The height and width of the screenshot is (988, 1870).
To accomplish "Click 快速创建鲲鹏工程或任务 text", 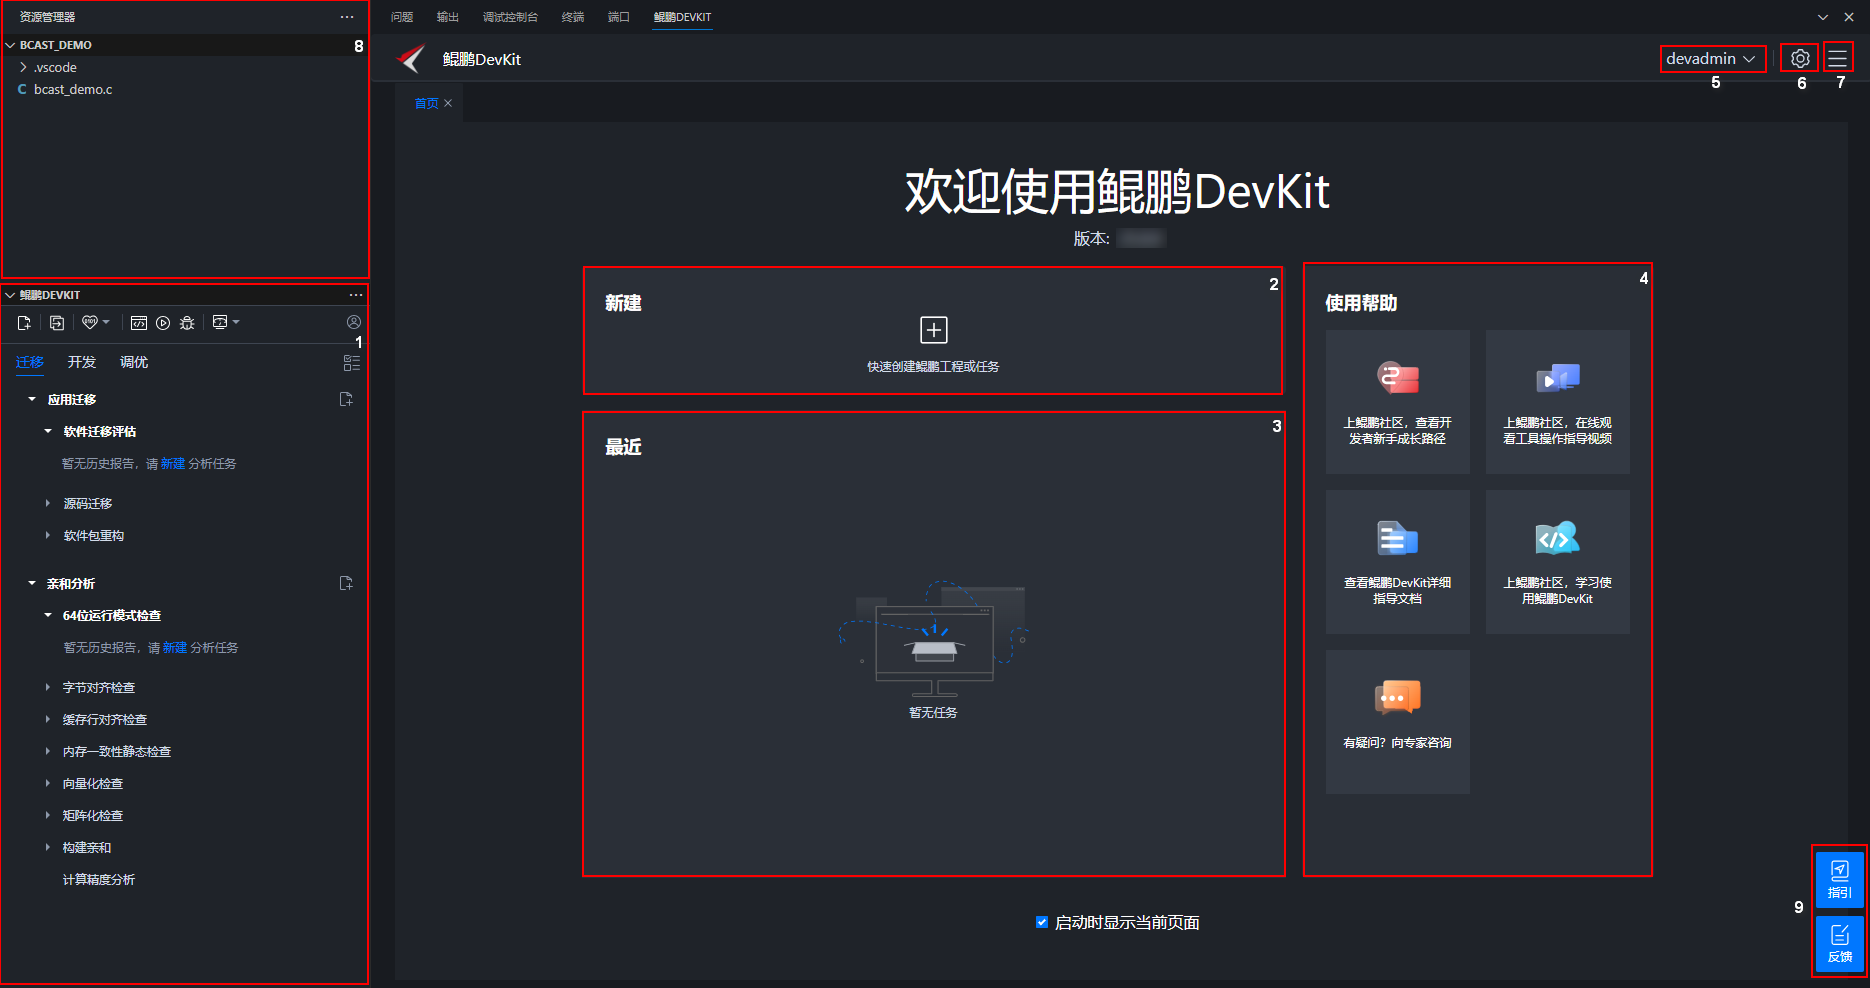I will click(933, 366).
